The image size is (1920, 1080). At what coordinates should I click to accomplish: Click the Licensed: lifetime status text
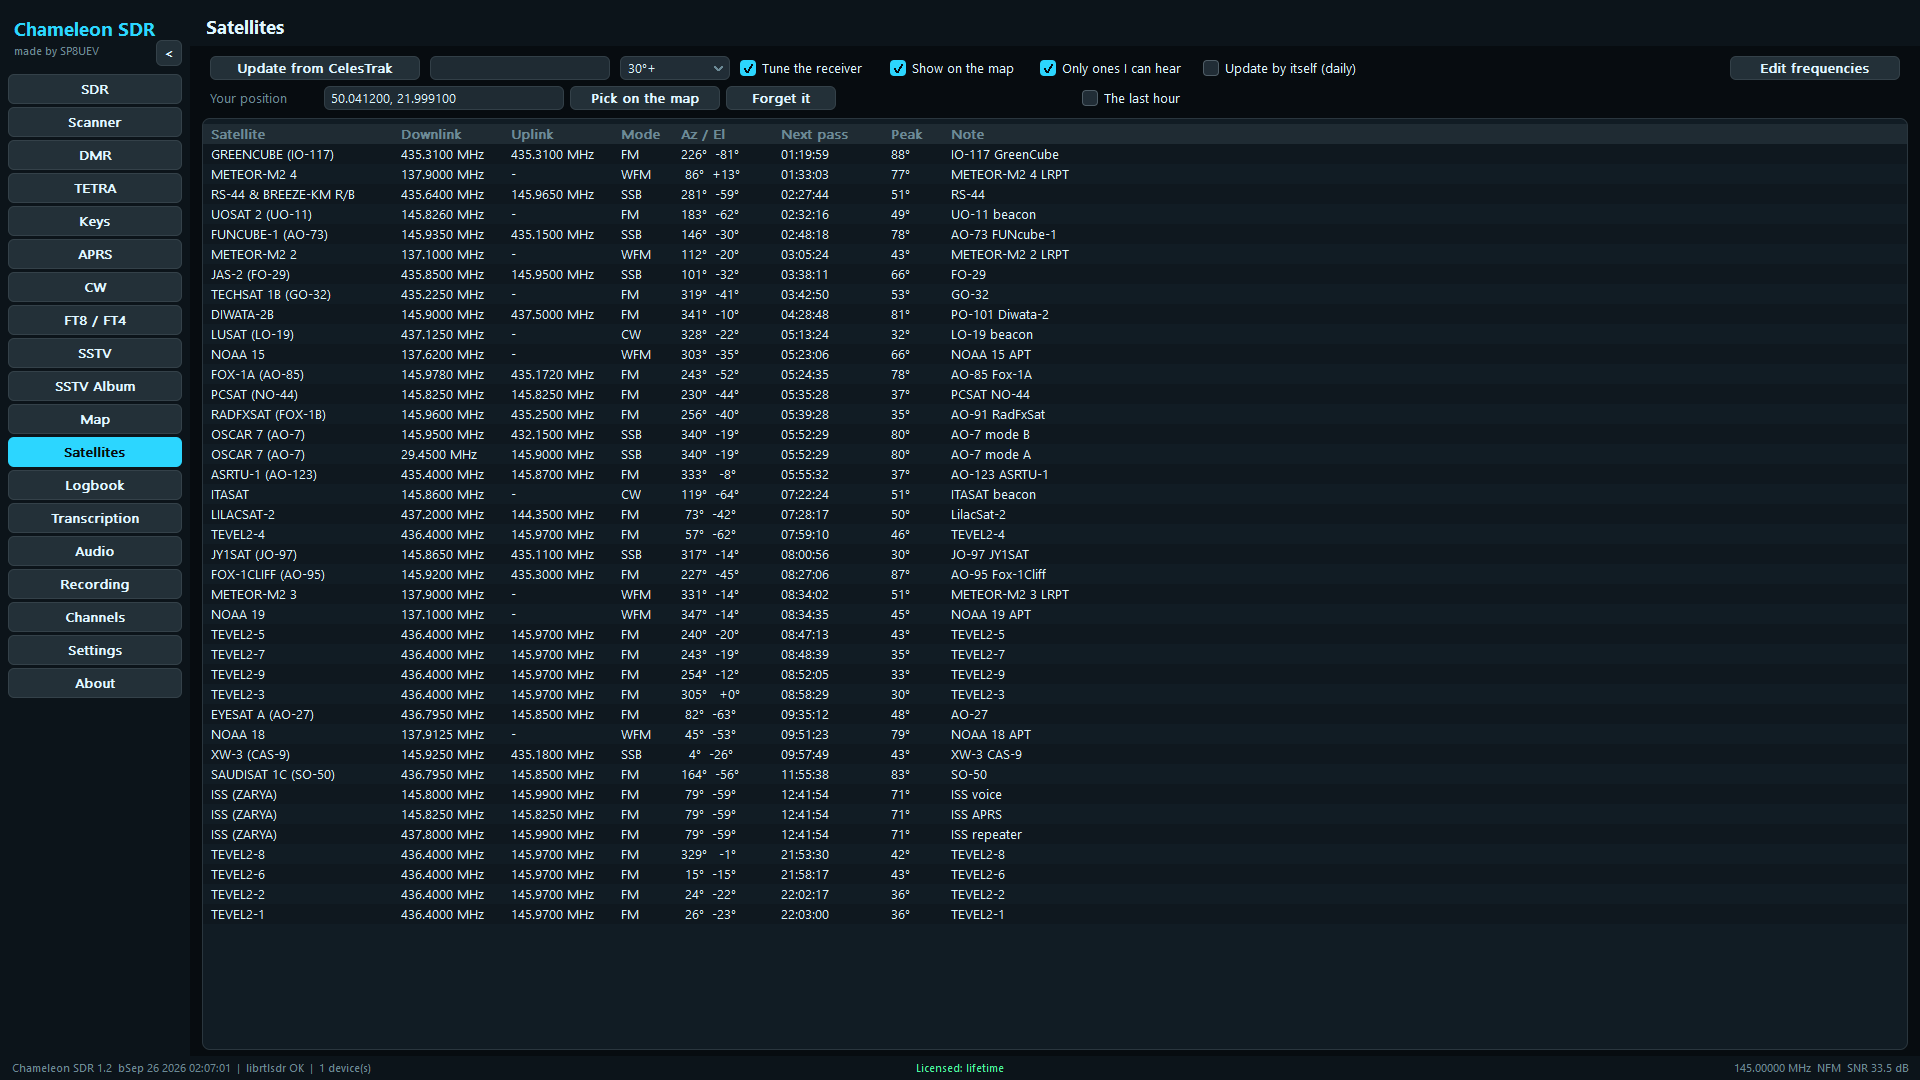[x=959, y=1068]
